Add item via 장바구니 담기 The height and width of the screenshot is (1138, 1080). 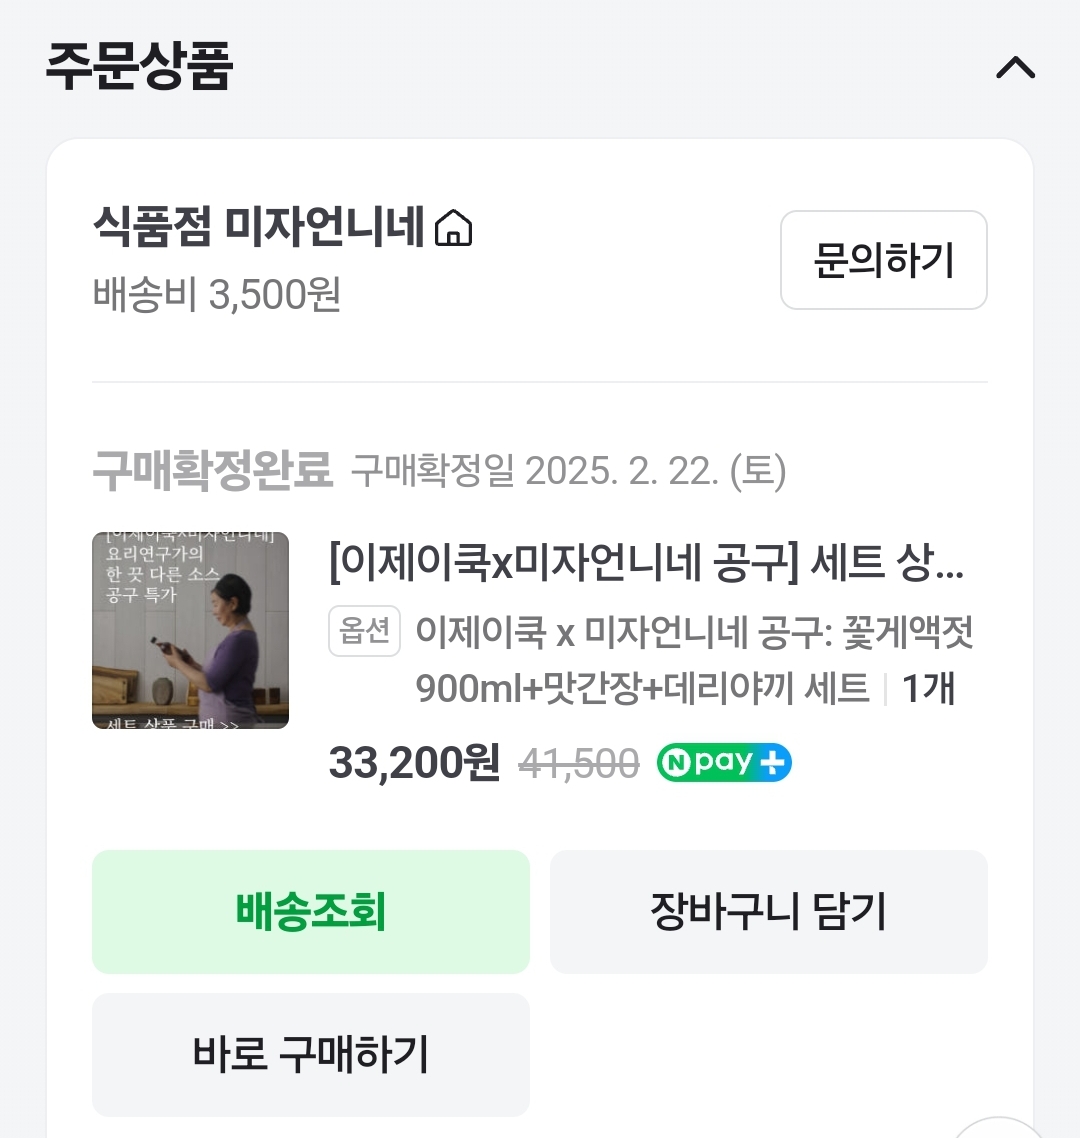(768, 911)
